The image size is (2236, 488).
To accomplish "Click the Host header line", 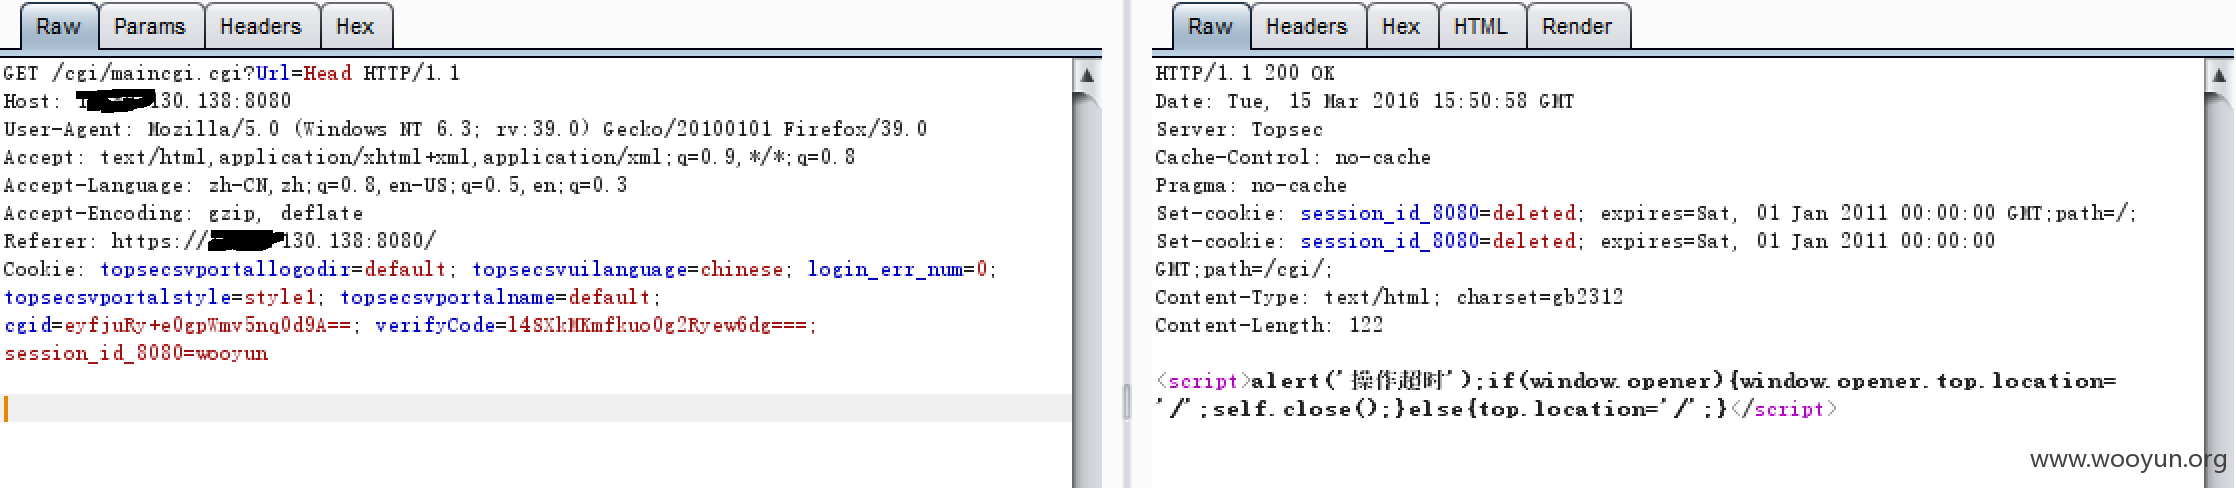I will [x=147, y=101].
